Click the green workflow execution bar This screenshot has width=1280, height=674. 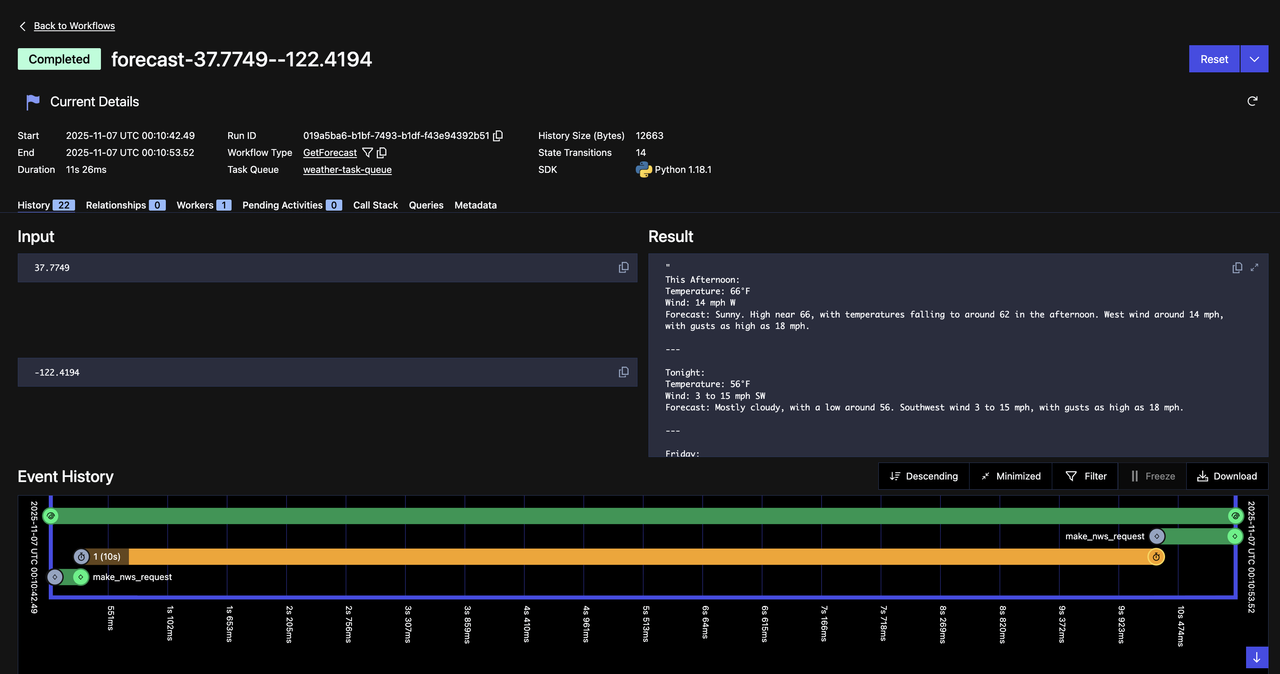[x=642, y=516]
